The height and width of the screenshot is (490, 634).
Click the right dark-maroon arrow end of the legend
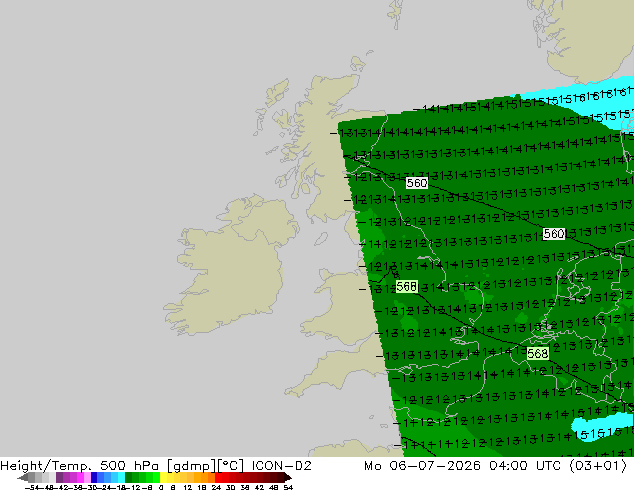288,477
